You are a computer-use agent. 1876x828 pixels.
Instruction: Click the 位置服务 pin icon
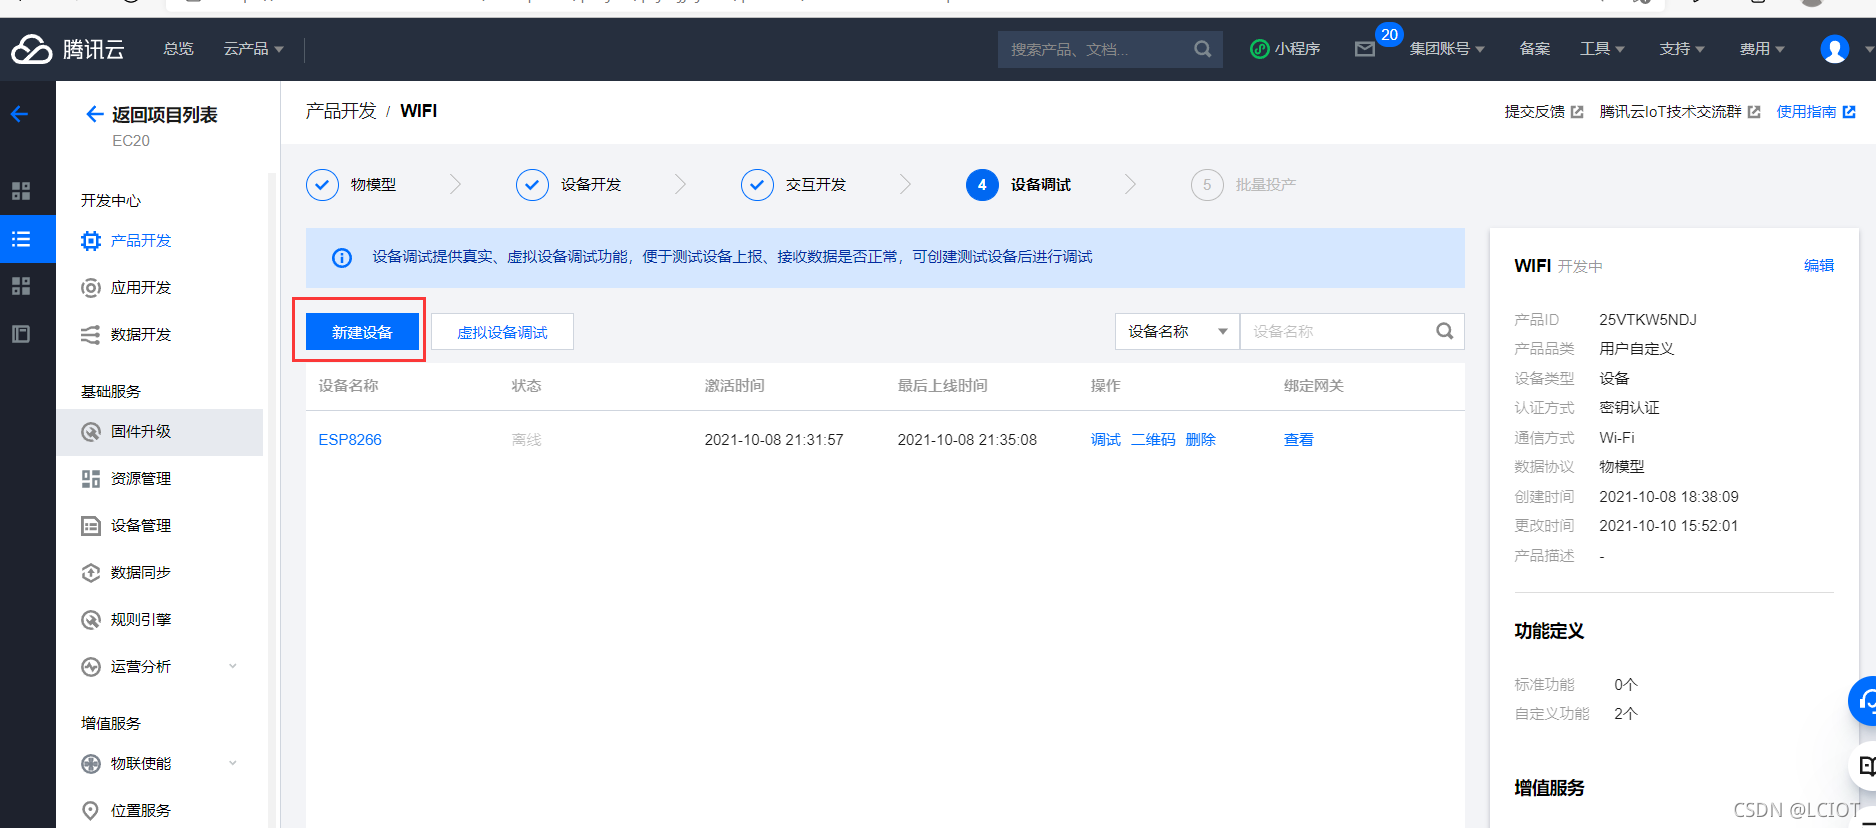point(91,811)
